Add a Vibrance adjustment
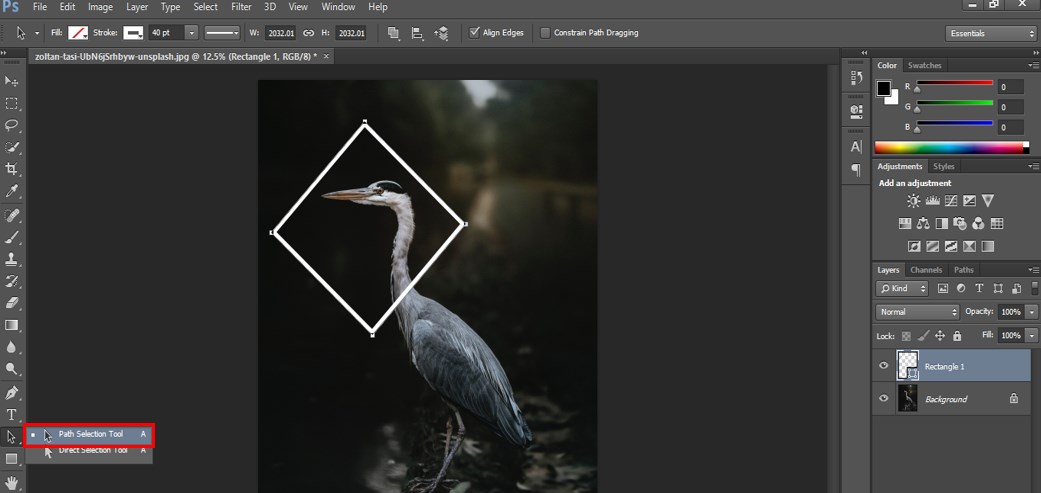This screenshot has width=1041, height=493. point(988,200)
